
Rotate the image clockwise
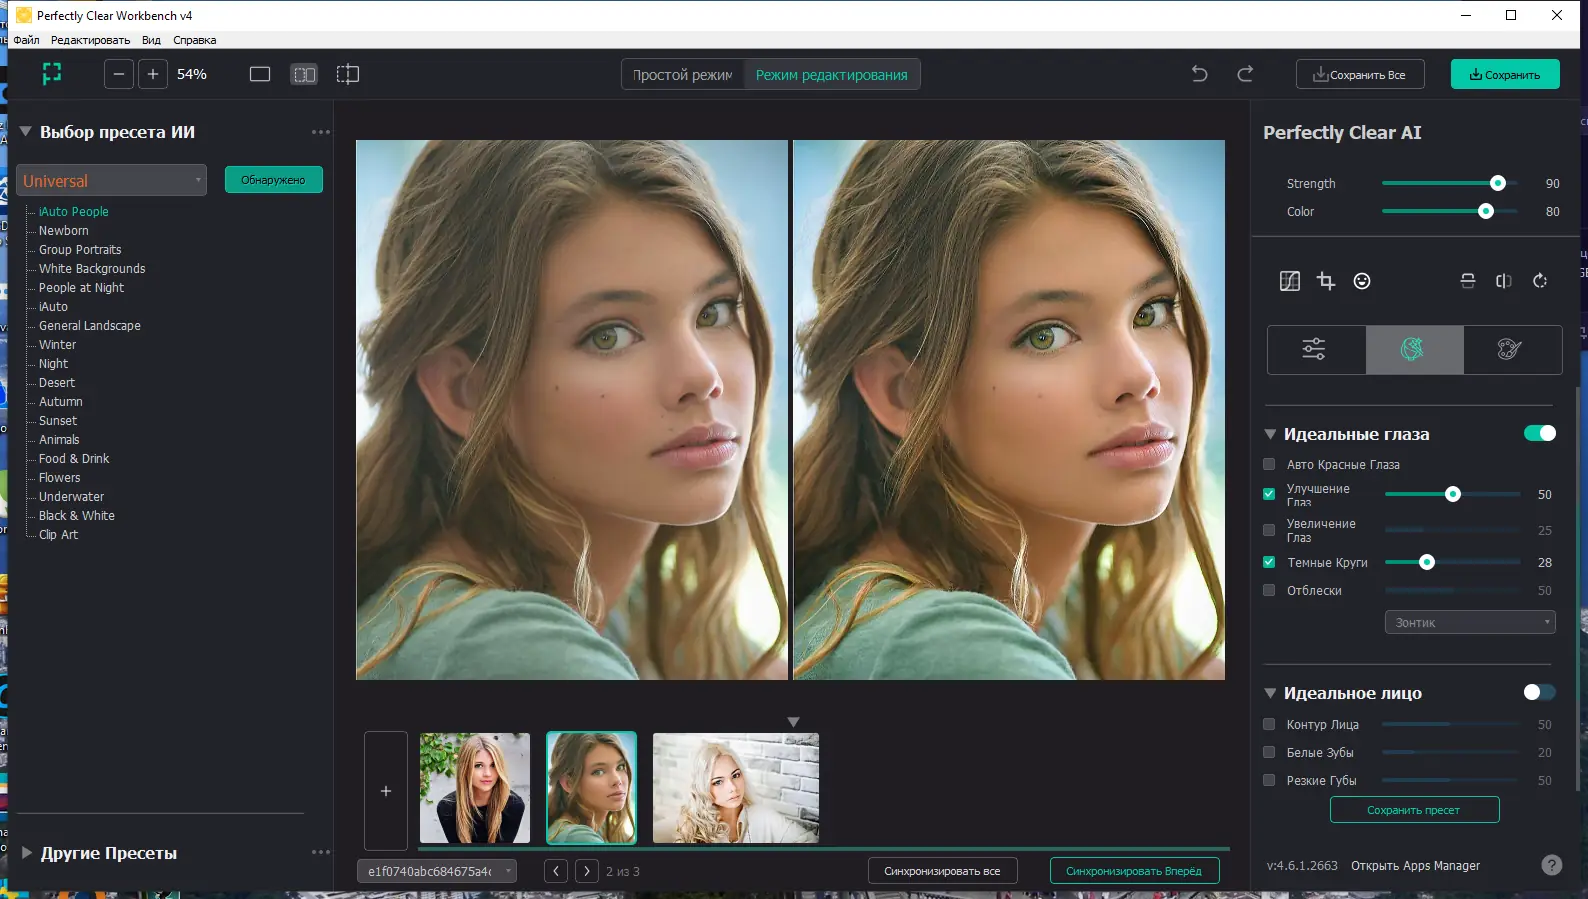coord(1540,281)
